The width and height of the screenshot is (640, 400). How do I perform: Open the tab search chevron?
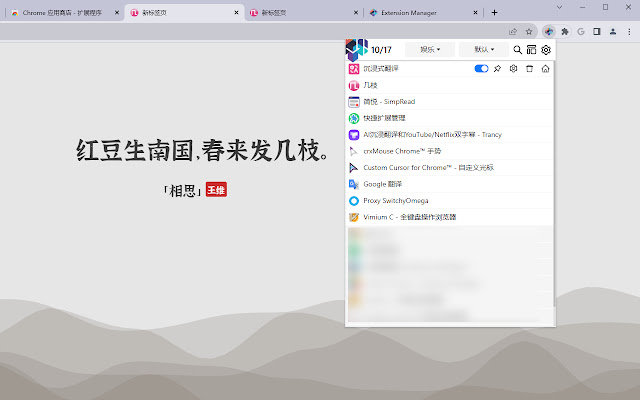(559, 7)
